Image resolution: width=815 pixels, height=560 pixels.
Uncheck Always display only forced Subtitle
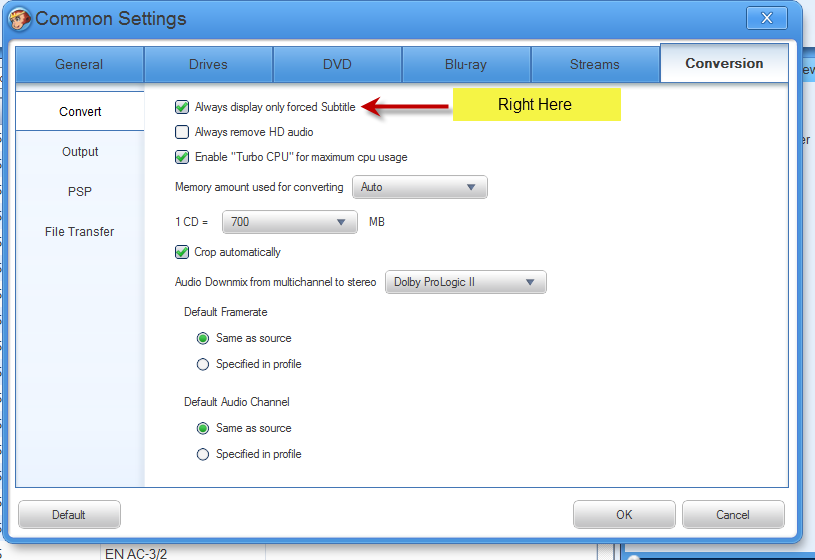[181, 107]
